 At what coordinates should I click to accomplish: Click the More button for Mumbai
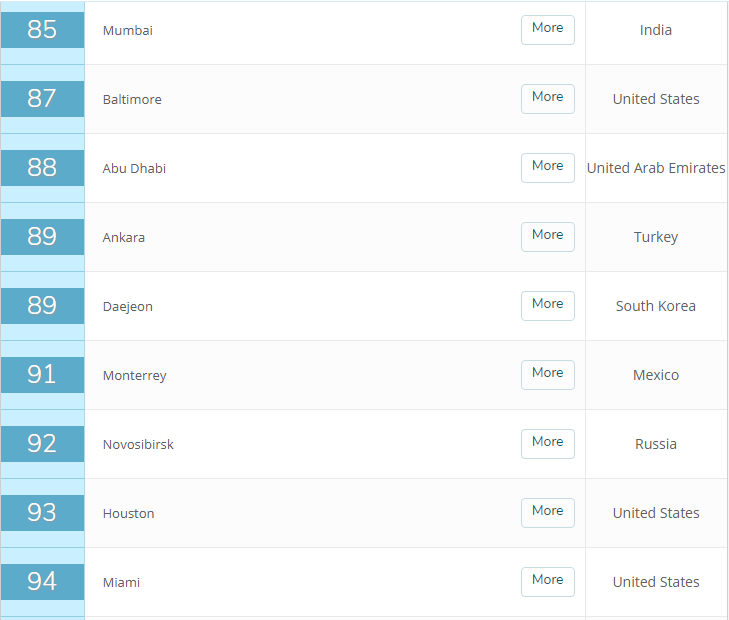[x=547, y=29]
